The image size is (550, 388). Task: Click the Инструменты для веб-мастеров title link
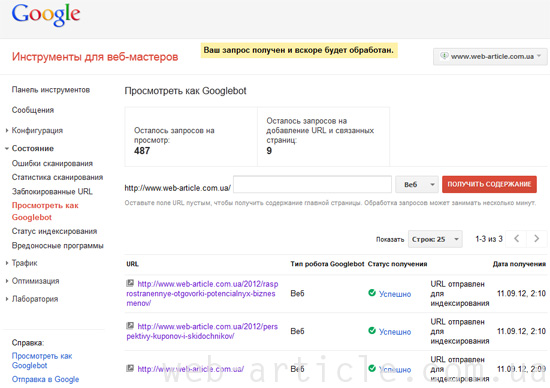(95, 56)
